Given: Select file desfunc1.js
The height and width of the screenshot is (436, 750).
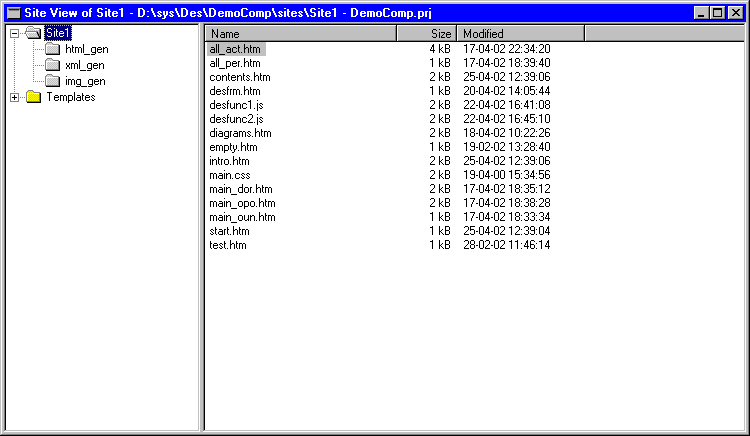Looking at the screenshot, I should pyautogui.click(x=236, y=105).
